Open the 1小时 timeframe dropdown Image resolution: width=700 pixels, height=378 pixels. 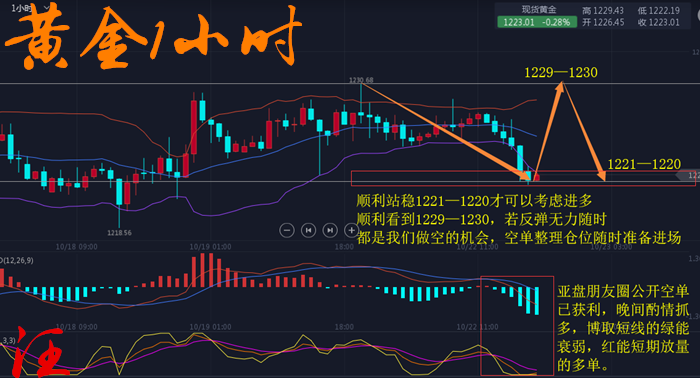(30, 8)
